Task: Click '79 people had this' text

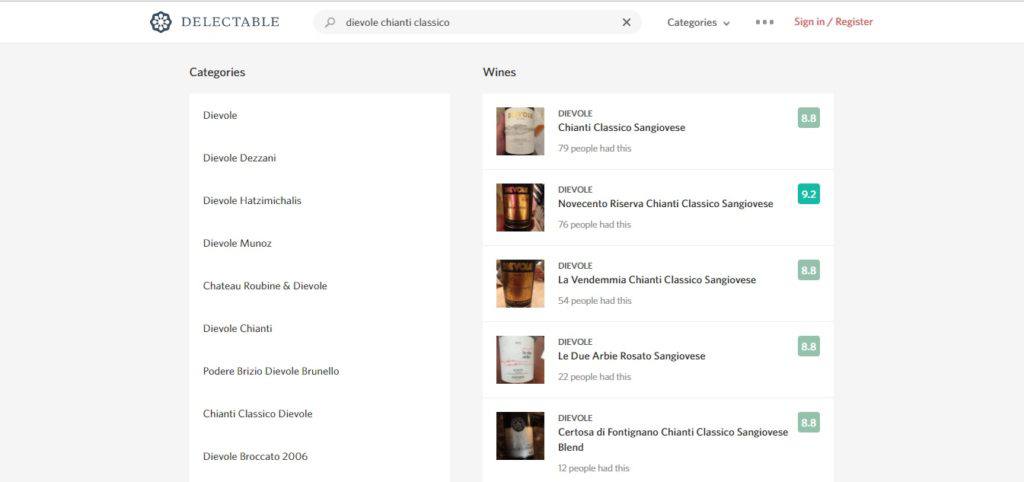Action: pyautogui.click(x=594, y=148)
